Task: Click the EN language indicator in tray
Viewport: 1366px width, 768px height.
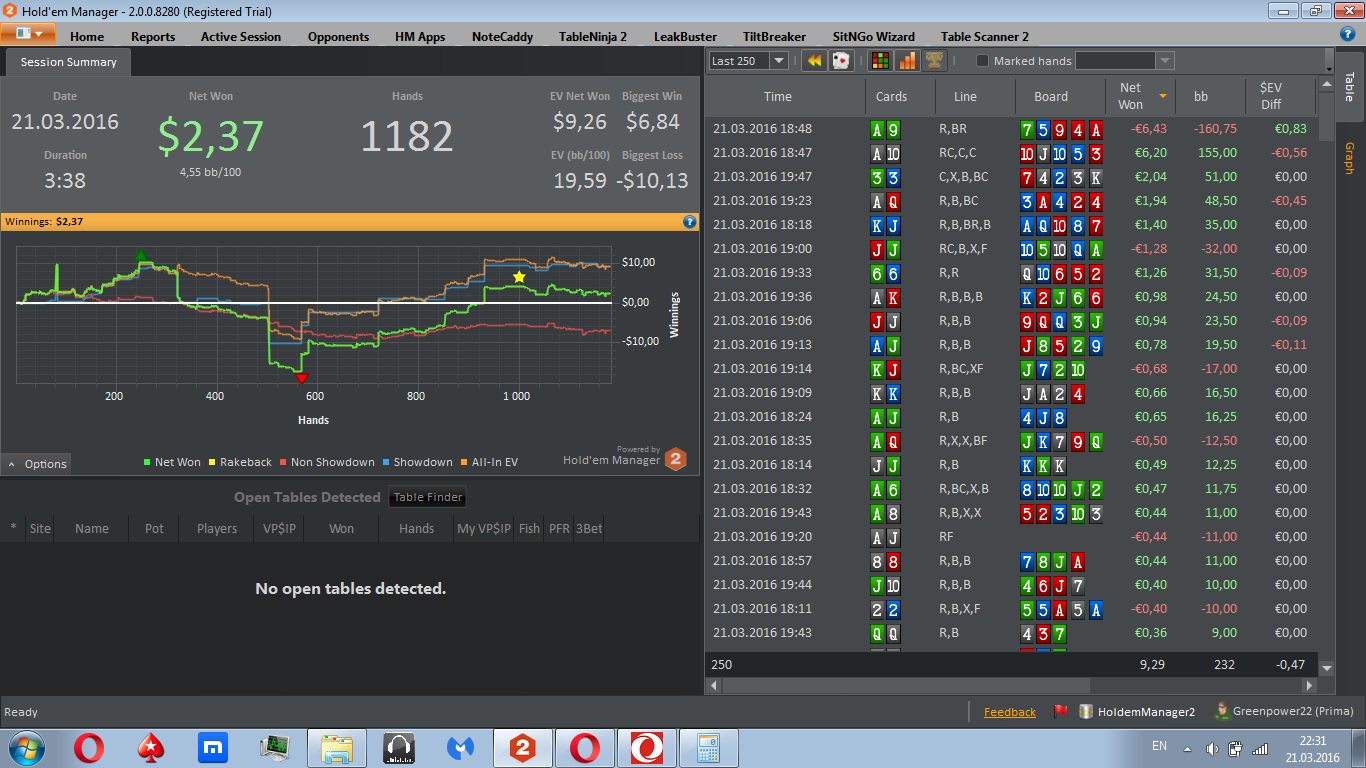Action: click(1159, 746)
